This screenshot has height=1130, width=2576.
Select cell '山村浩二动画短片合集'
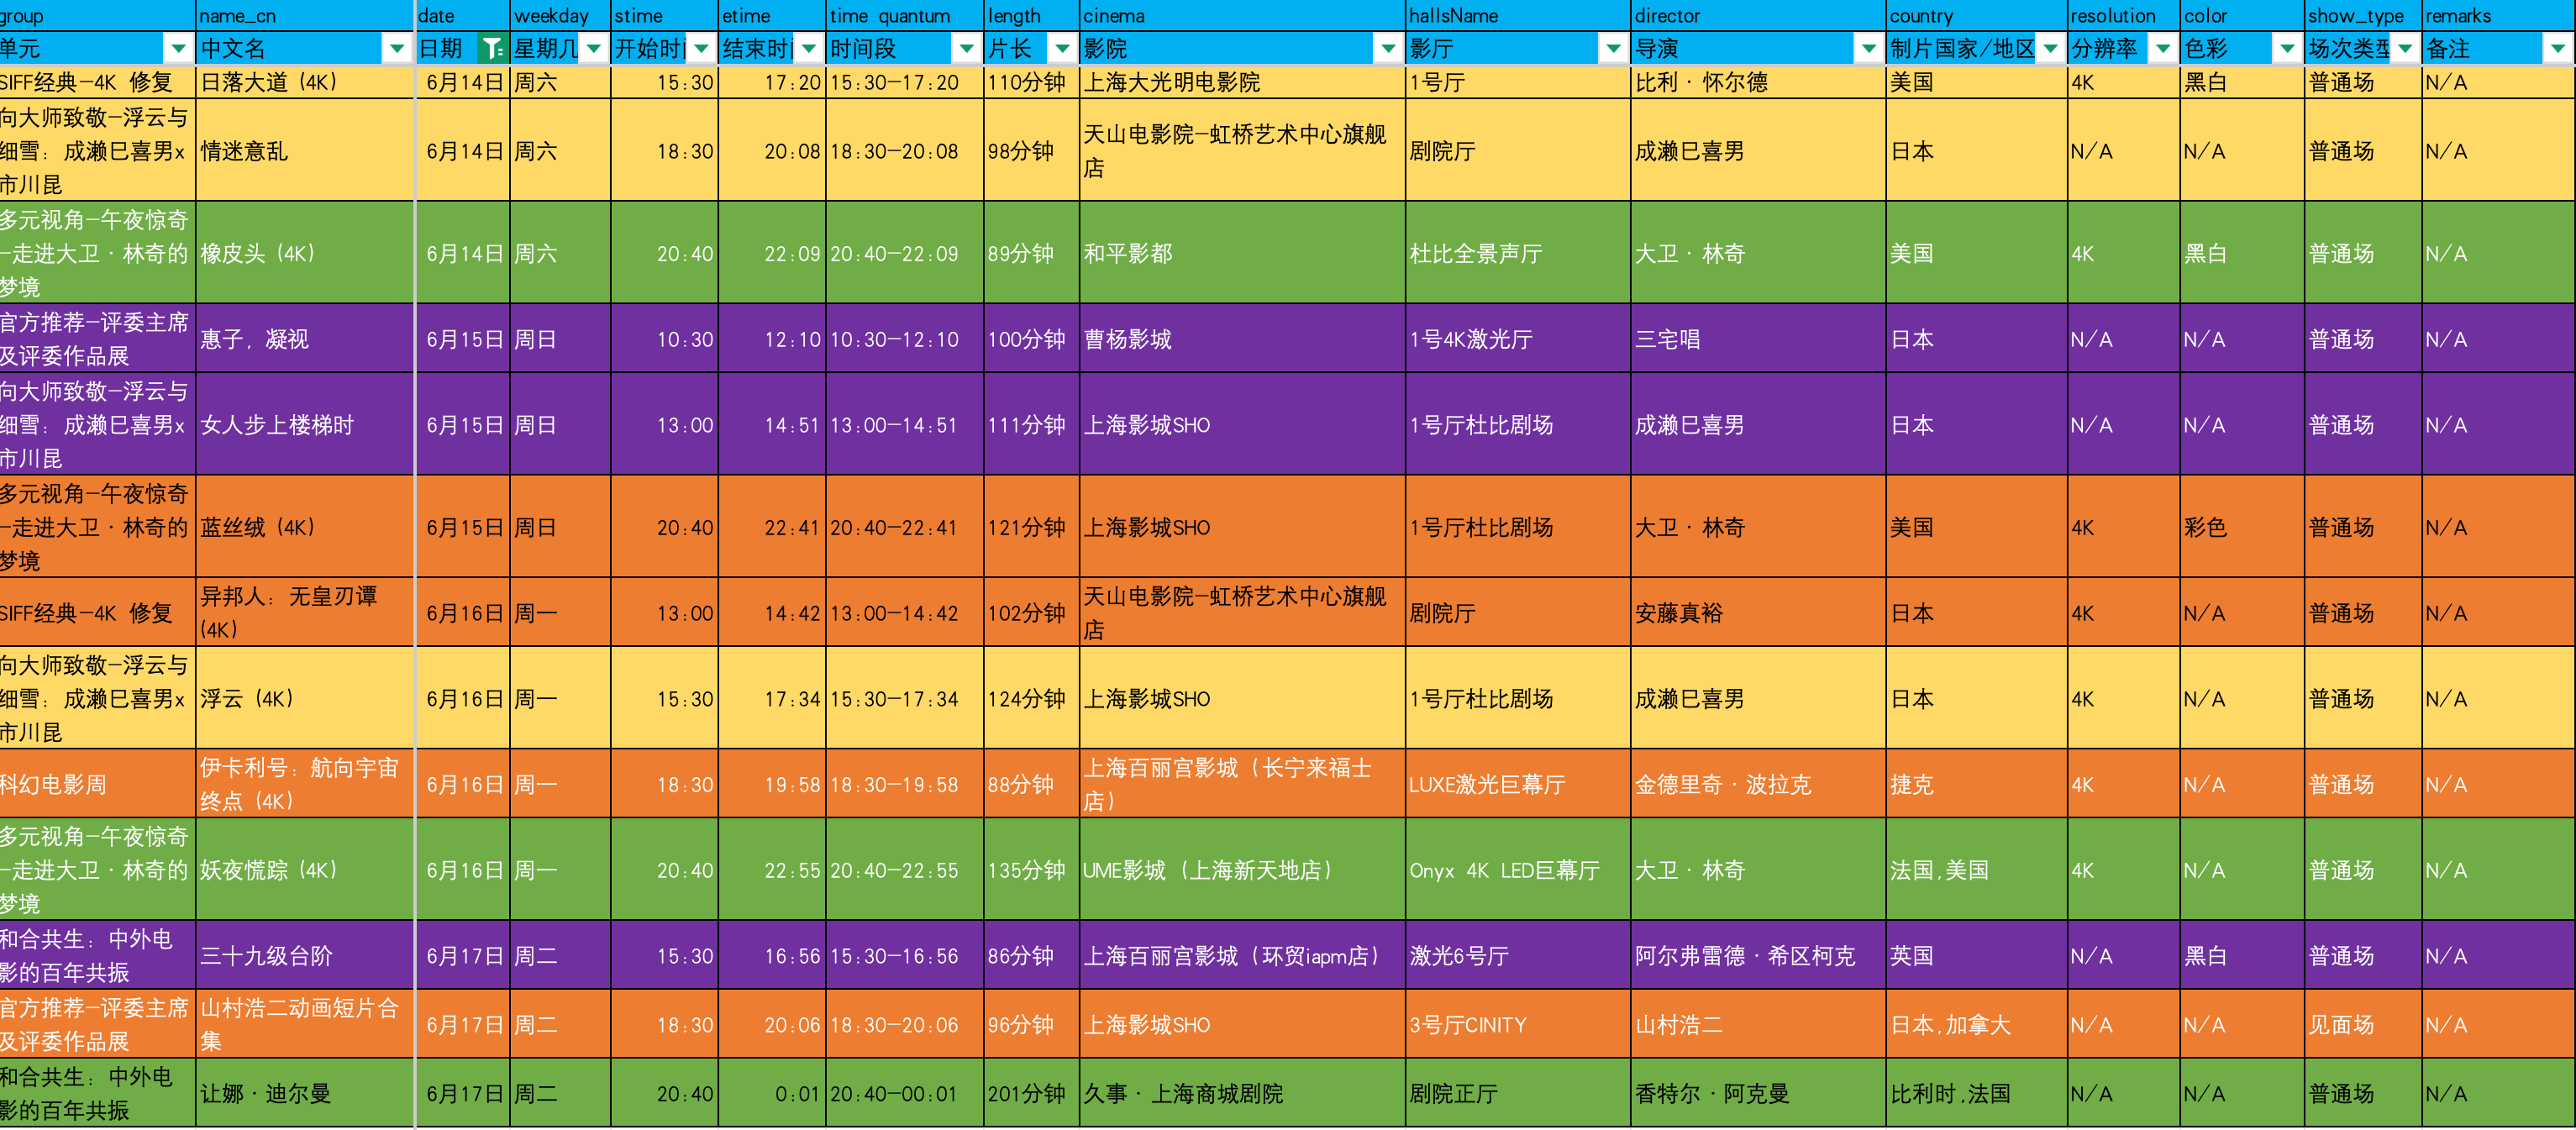click(305, 1025)
